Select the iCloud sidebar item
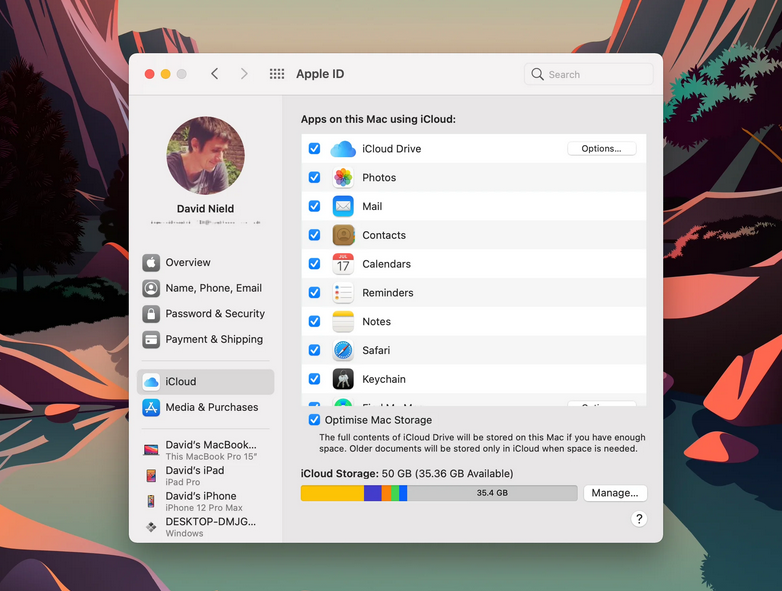 (205, 382)
